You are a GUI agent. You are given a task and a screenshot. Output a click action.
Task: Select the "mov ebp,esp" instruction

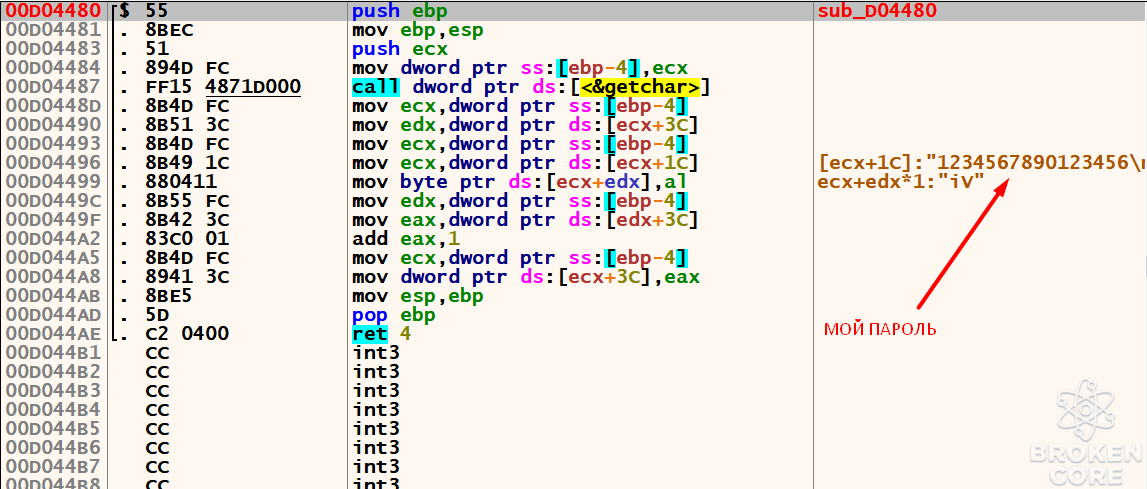click(418, 31)
